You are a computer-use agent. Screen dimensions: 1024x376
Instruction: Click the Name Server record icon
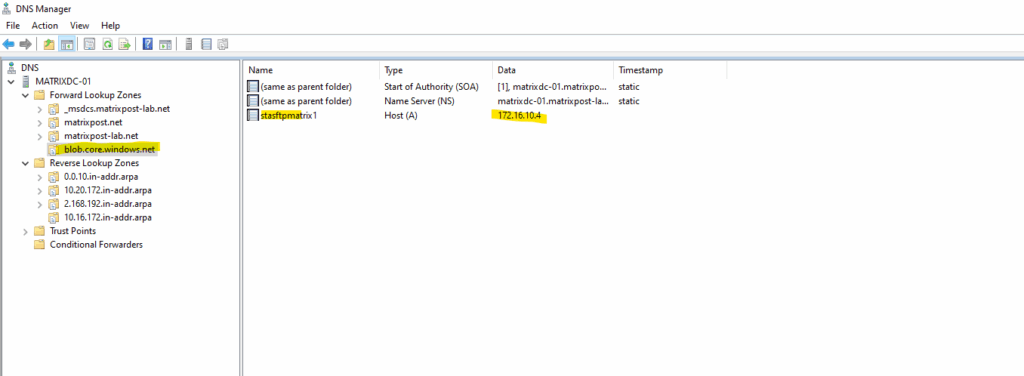click(253, 101)
